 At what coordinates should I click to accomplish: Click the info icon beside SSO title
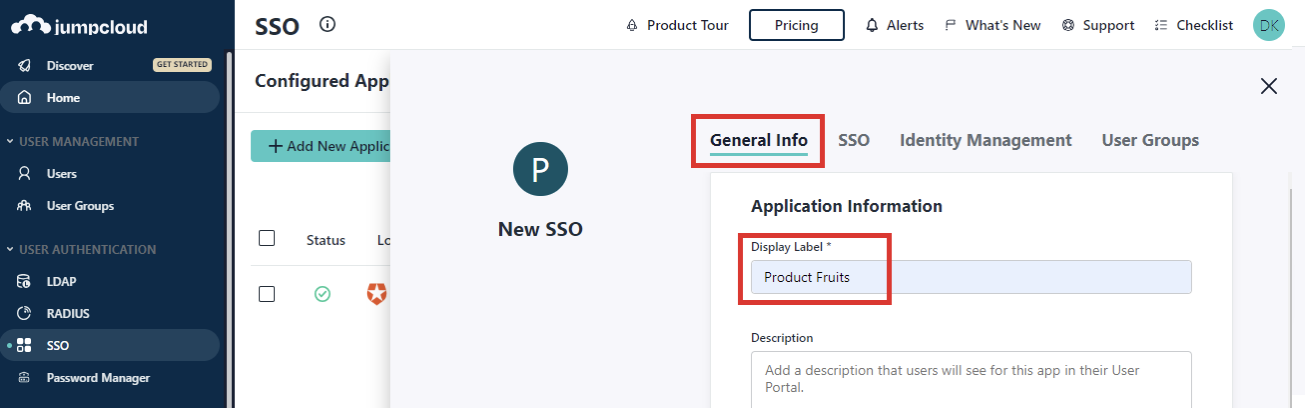327,24
